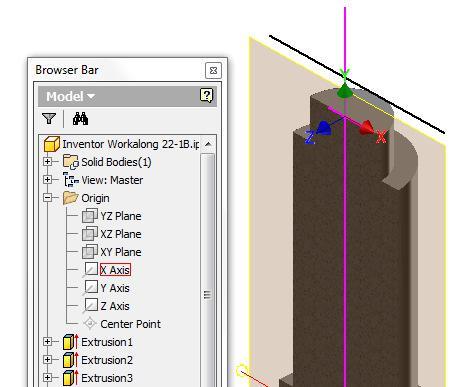Select Center Point in browser
464x387 pixels.
tap(130, 324)
